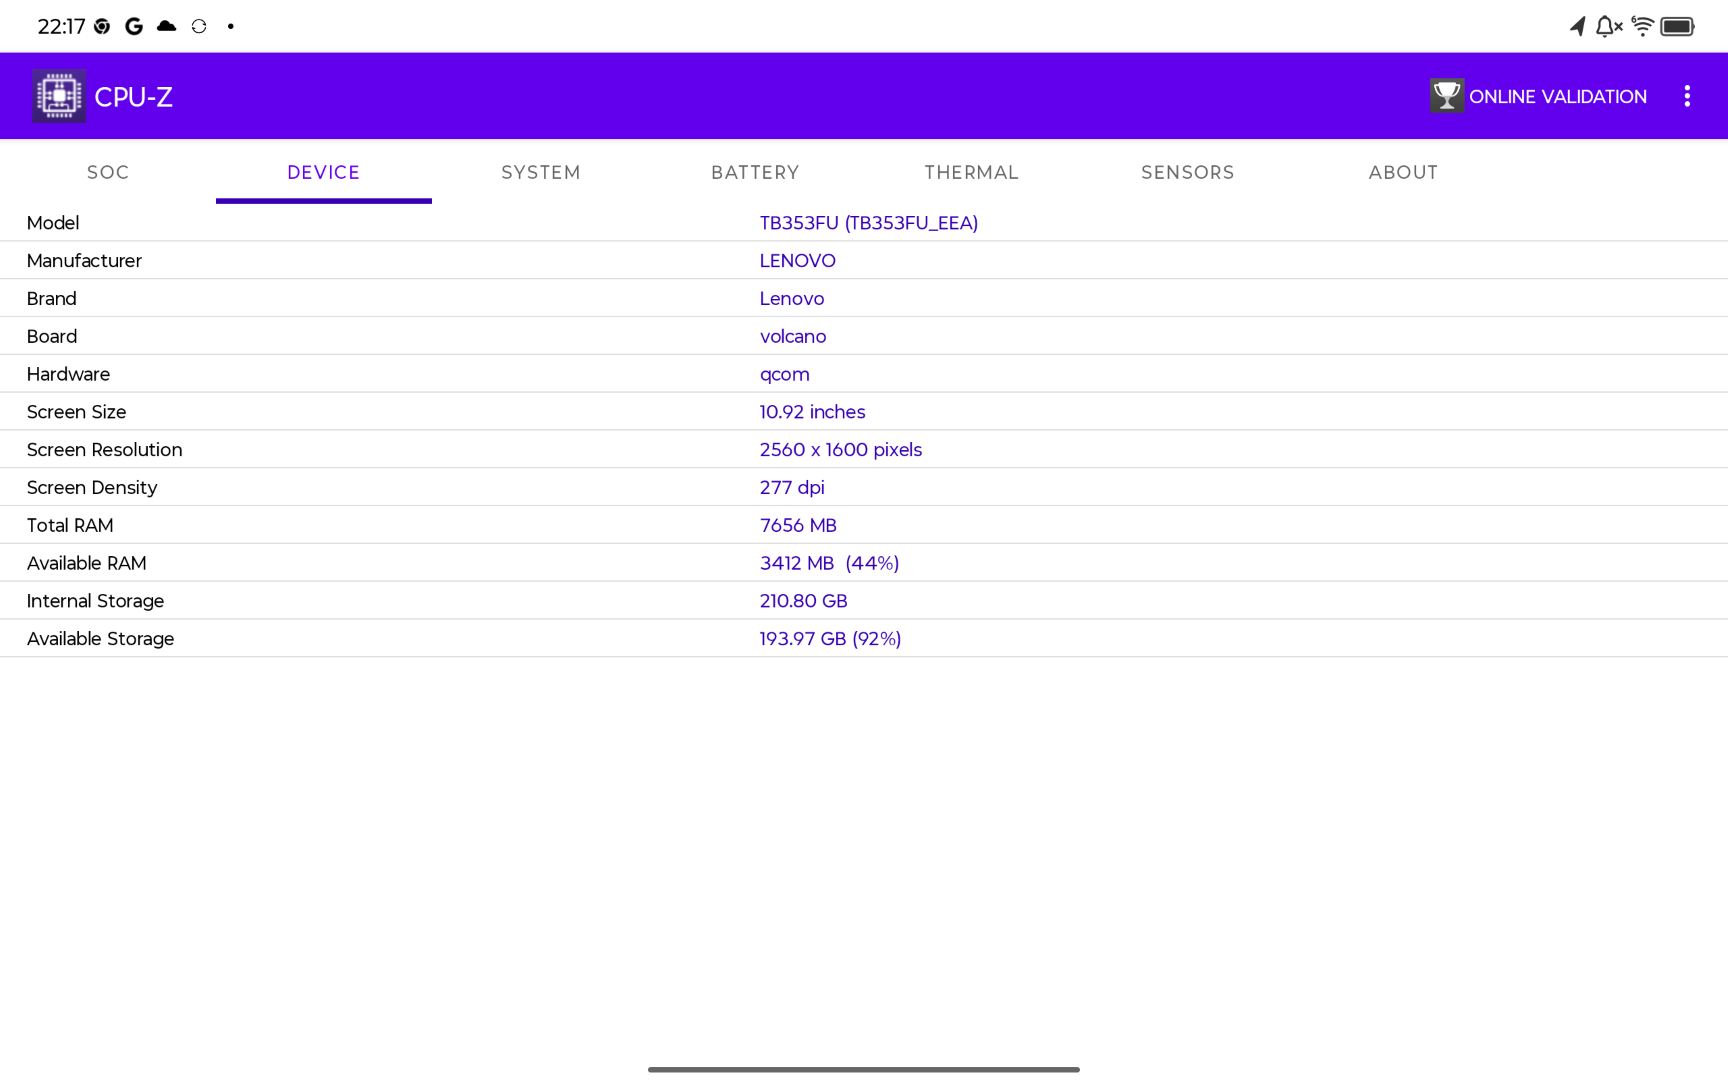Select Available Storage value 193.97 GB (92%)

tap(830, 639)
